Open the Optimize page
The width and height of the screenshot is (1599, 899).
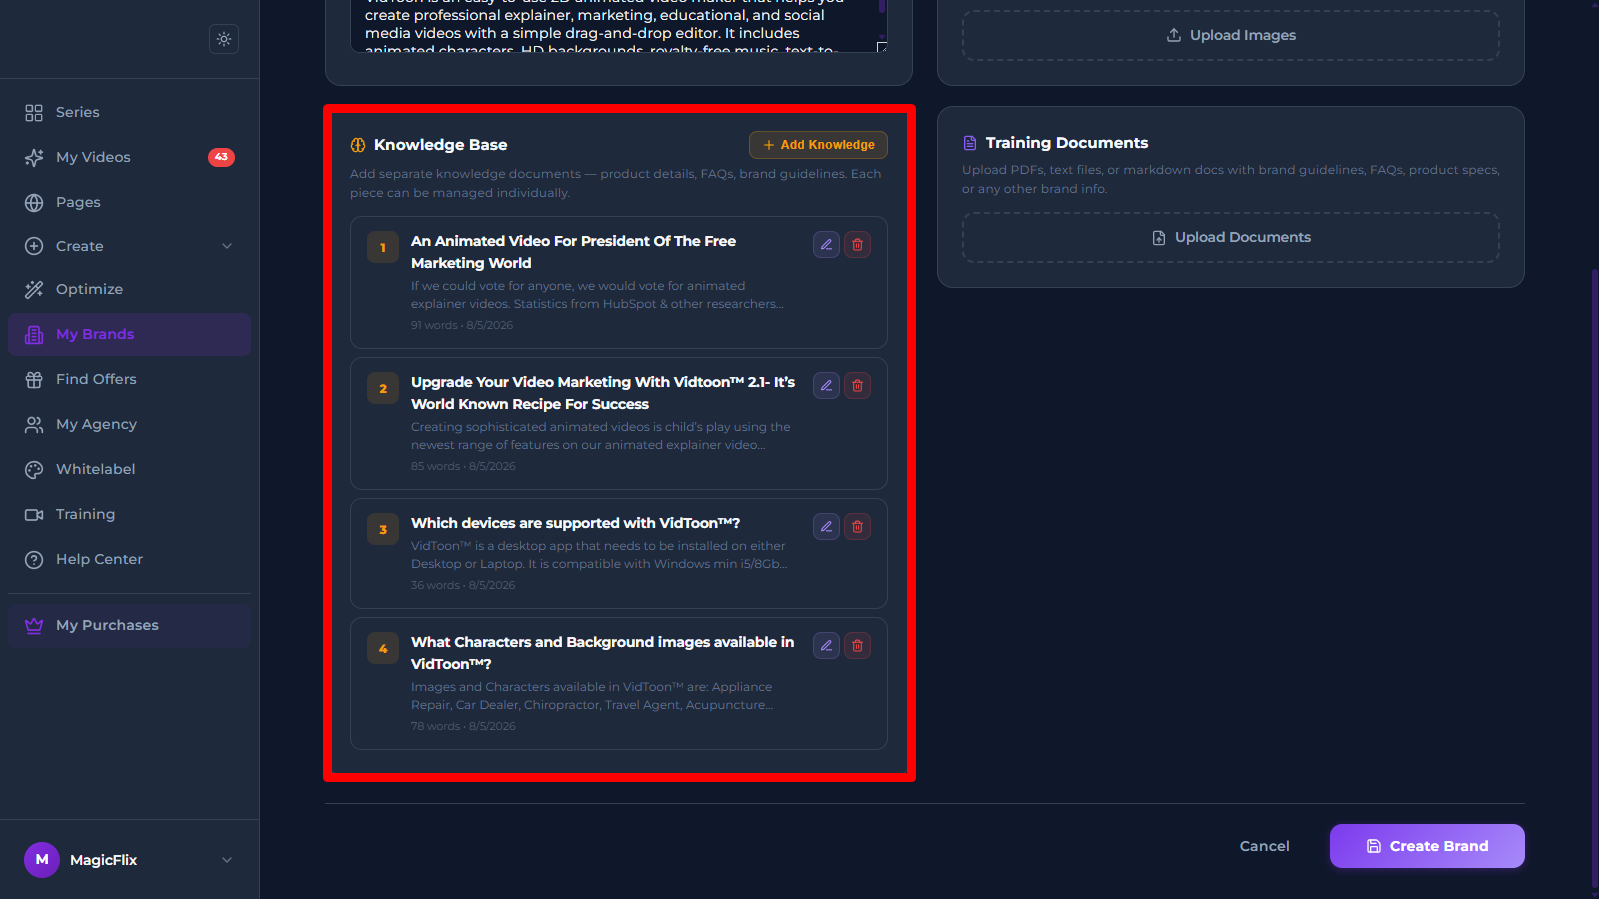point(129,289)
